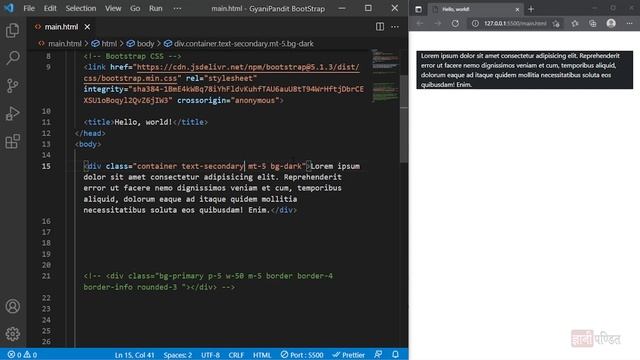Open notifications bell in status bar
This screenshot has height=360, width=640.
point(395,355)
